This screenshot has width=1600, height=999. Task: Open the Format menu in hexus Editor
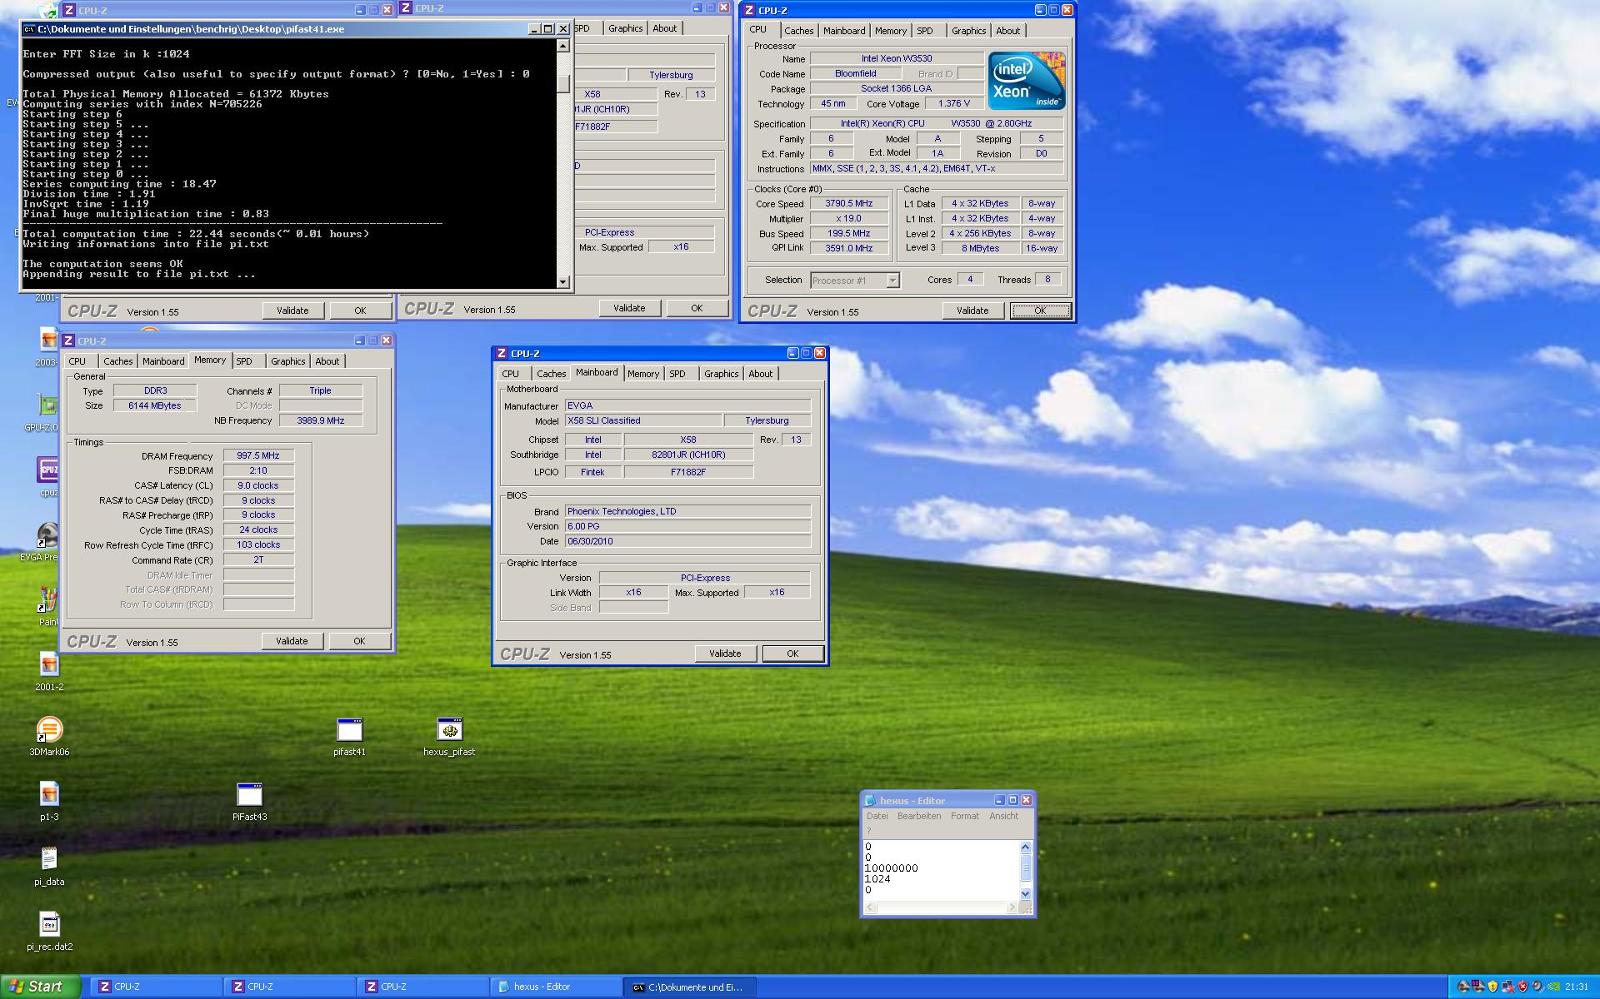pos(965,816)
